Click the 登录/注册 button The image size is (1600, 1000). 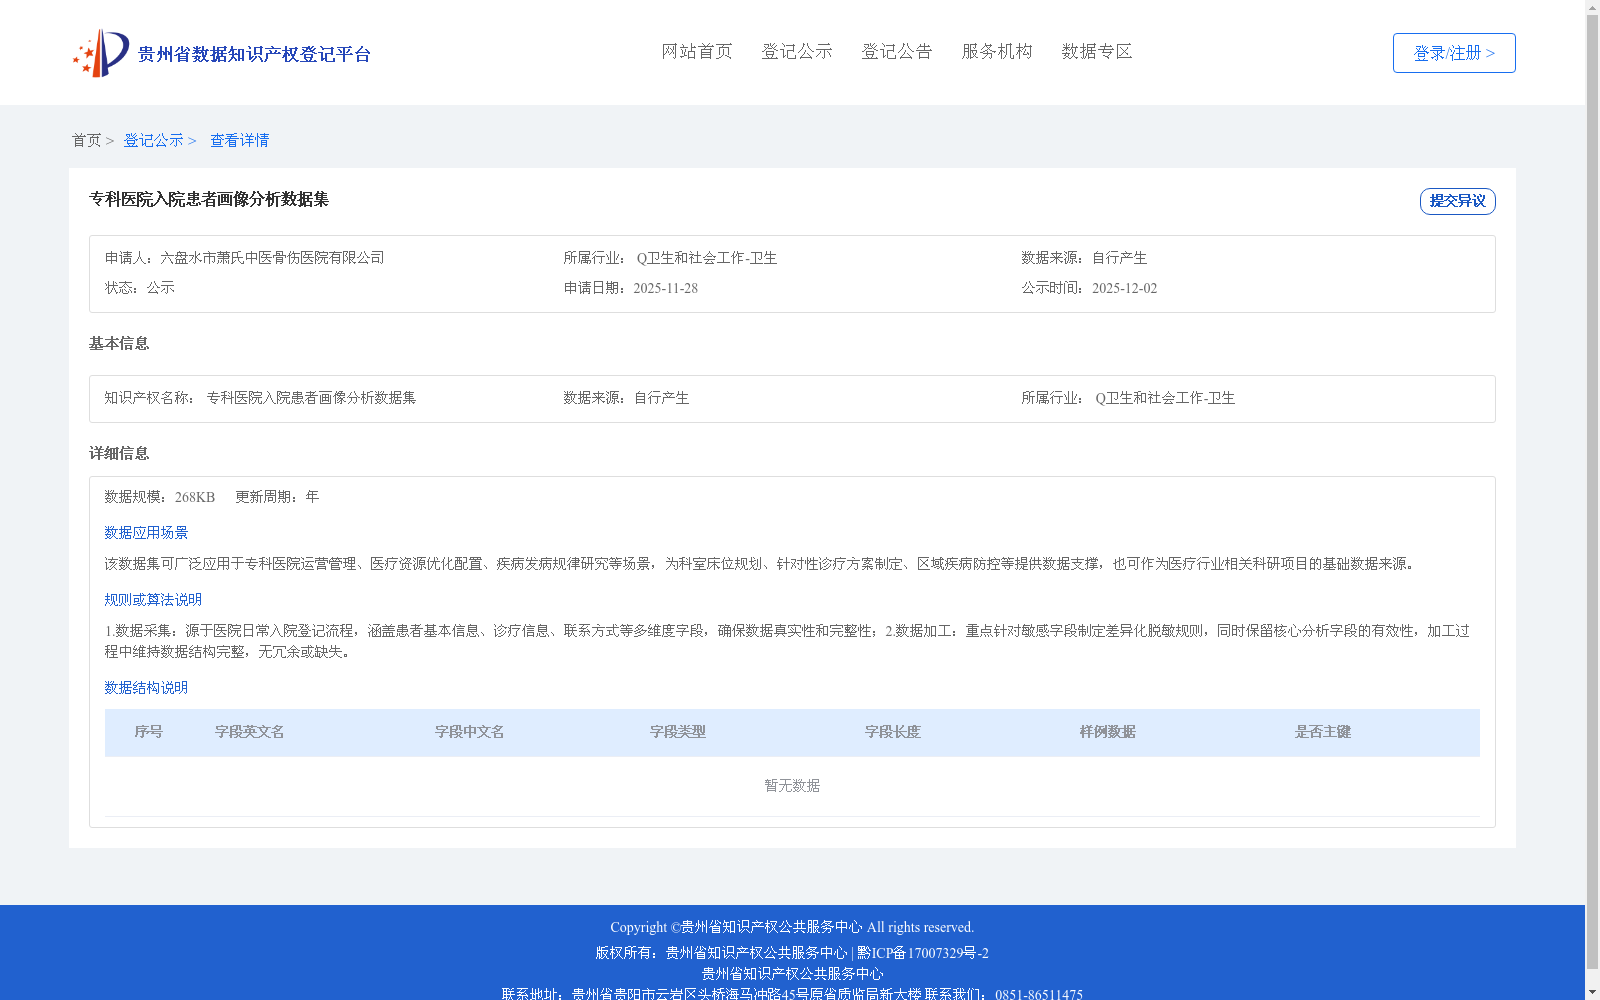pyautogui.click(x=1454, y=53)
